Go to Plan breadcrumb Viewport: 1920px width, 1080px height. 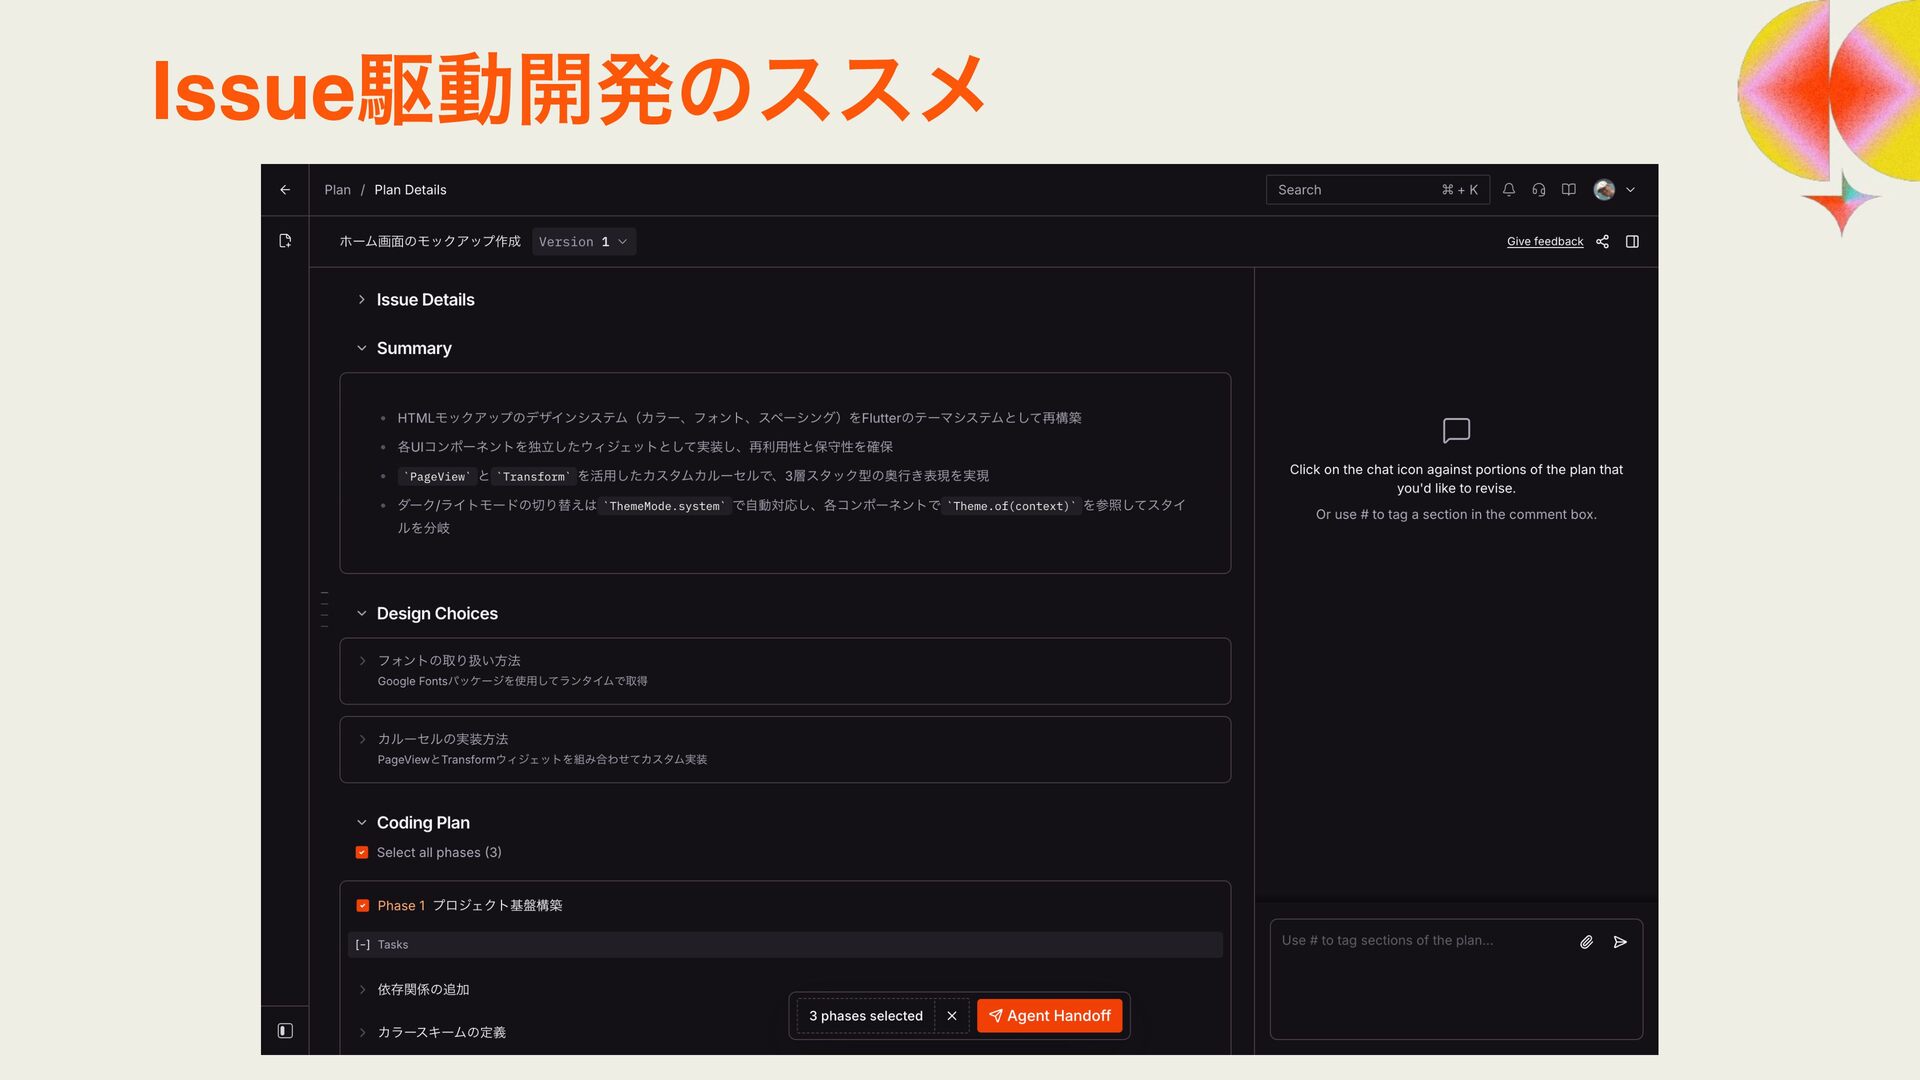point(337,190)
